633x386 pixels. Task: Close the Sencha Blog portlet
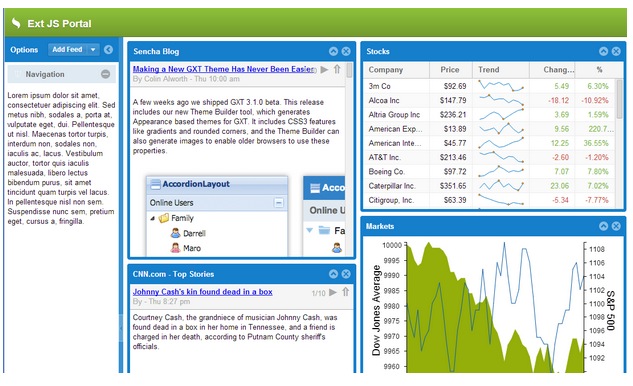point(346,51)
